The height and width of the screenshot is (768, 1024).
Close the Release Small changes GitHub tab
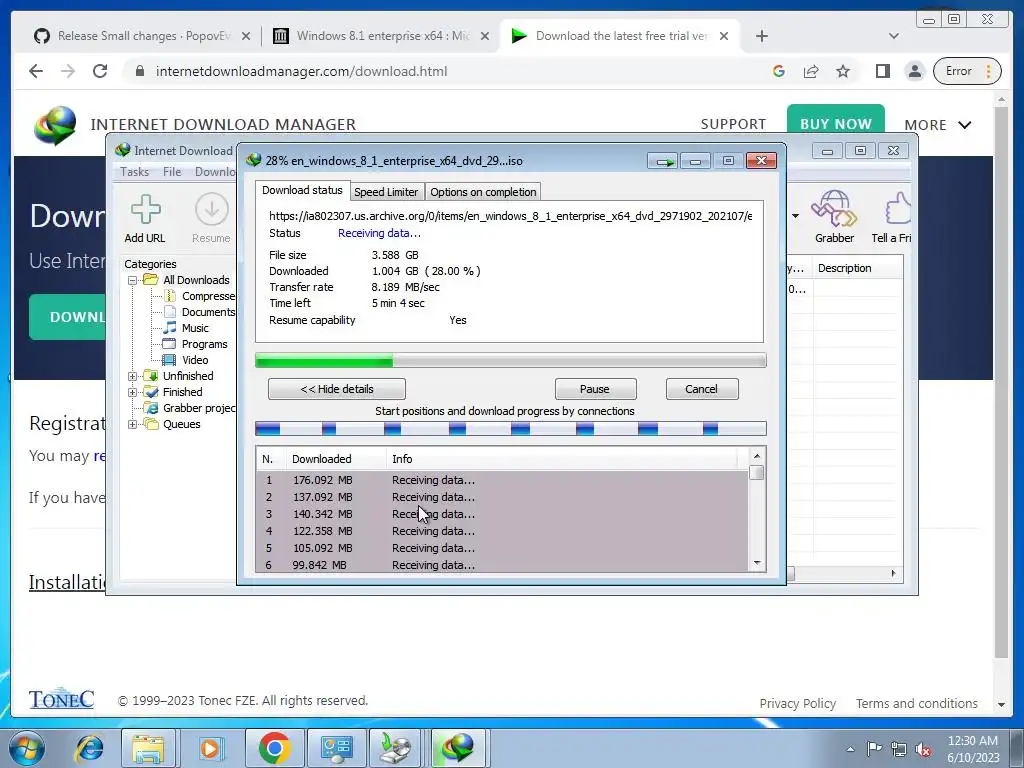tap(246, 36)
